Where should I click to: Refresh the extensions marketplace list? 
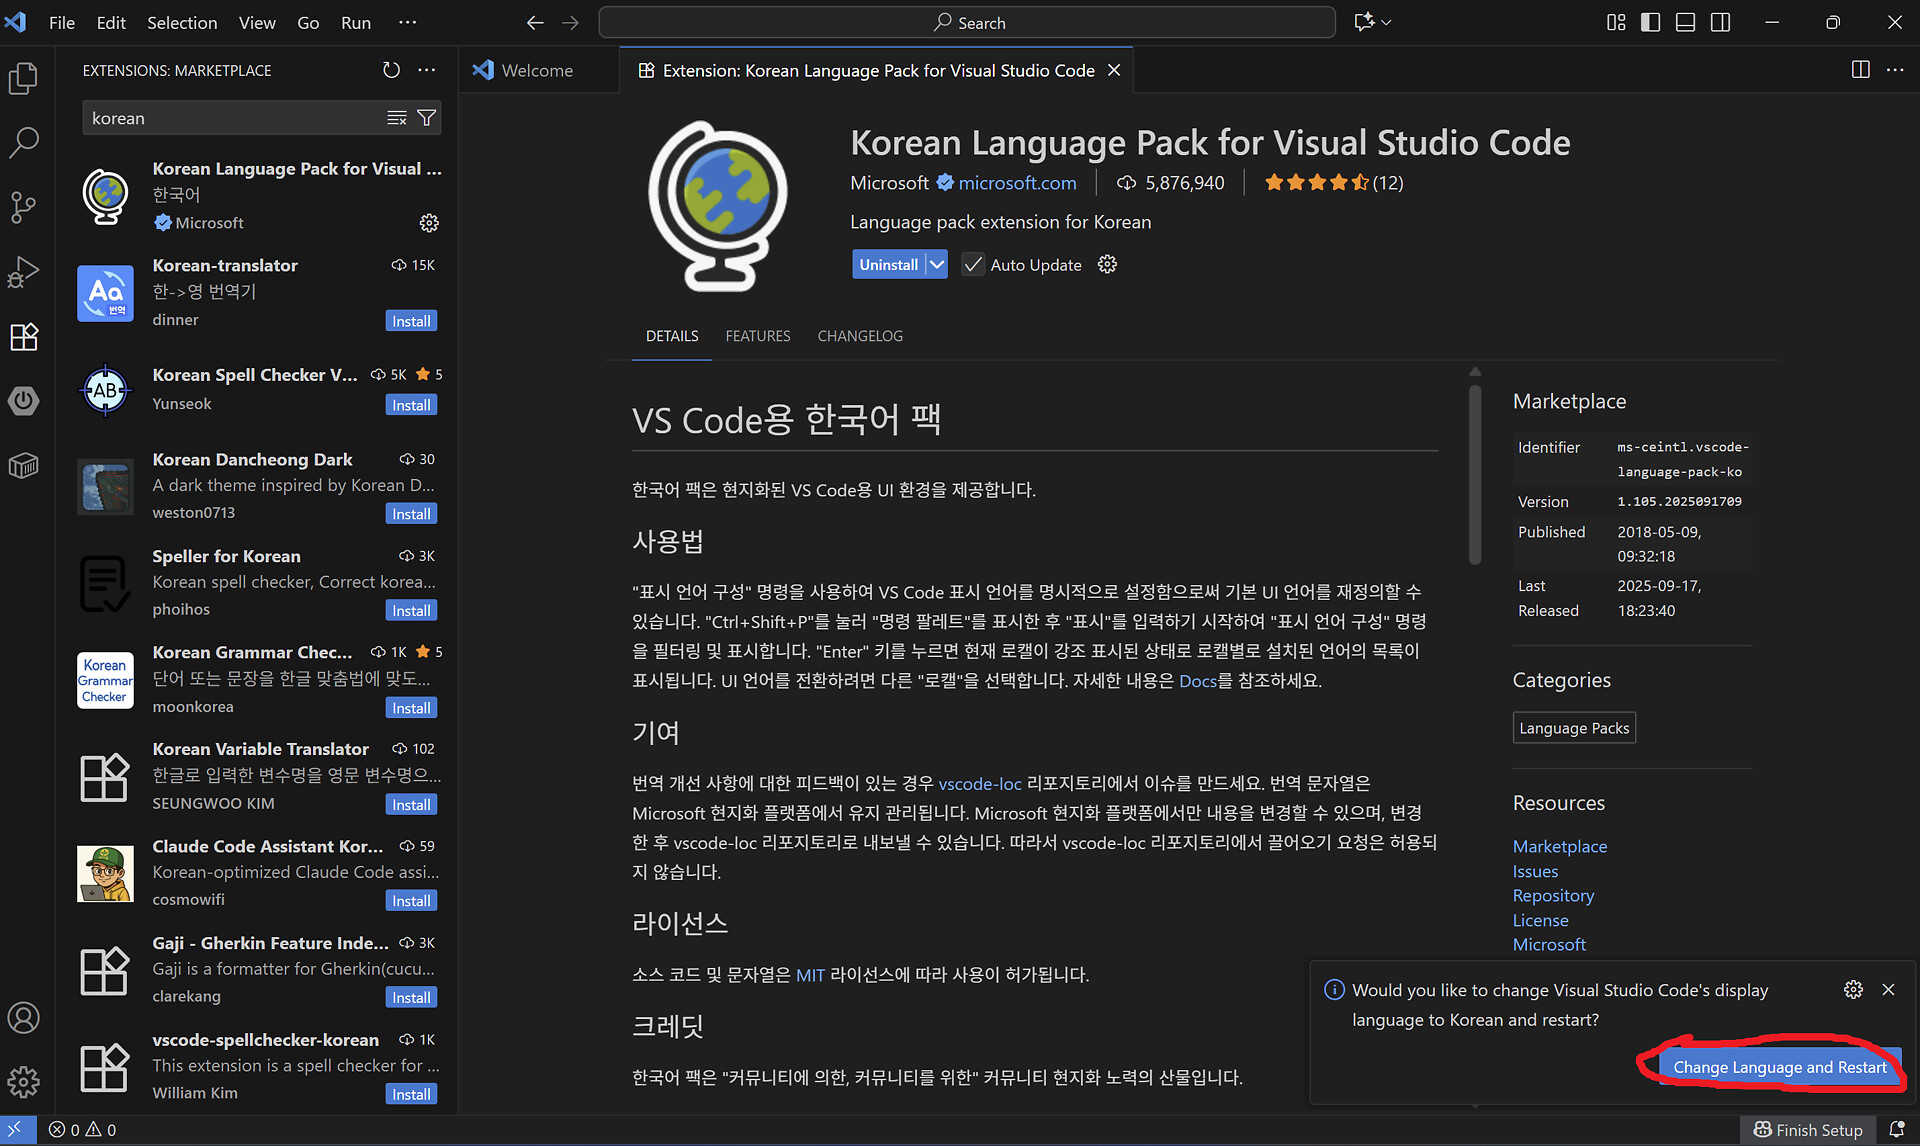point(391,70)
